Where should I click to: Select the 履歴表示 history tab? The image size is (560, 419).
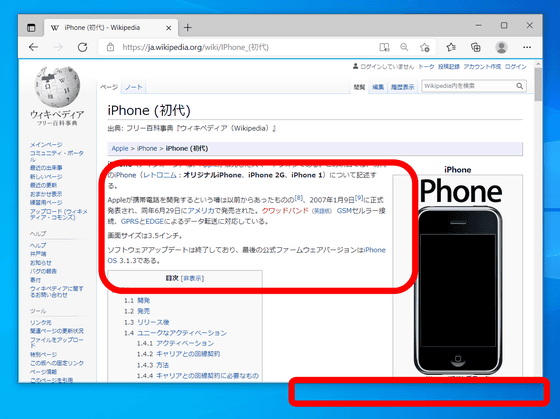pos(402,87)
